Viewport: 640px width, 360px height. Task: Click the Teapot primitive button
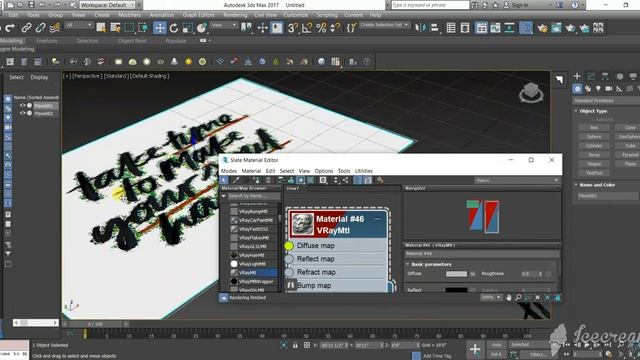click(594, 164)
